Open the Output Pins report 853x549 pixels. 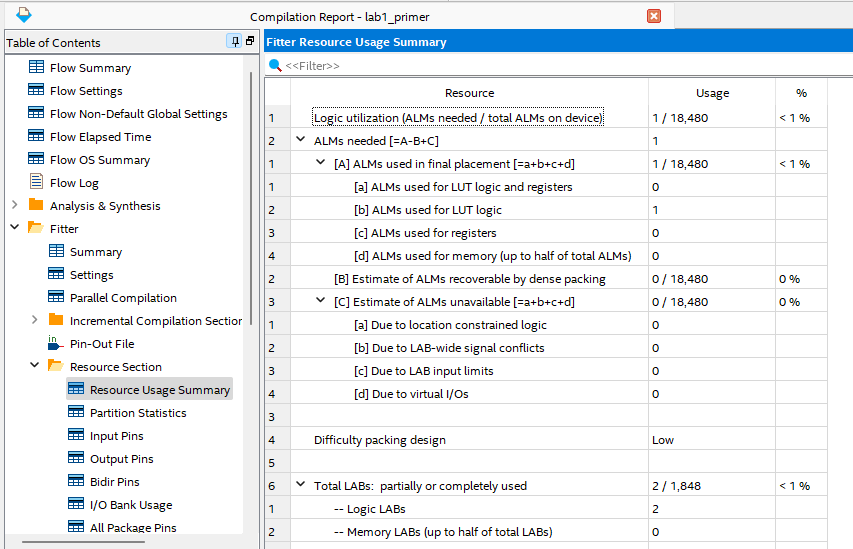[121, 459]
